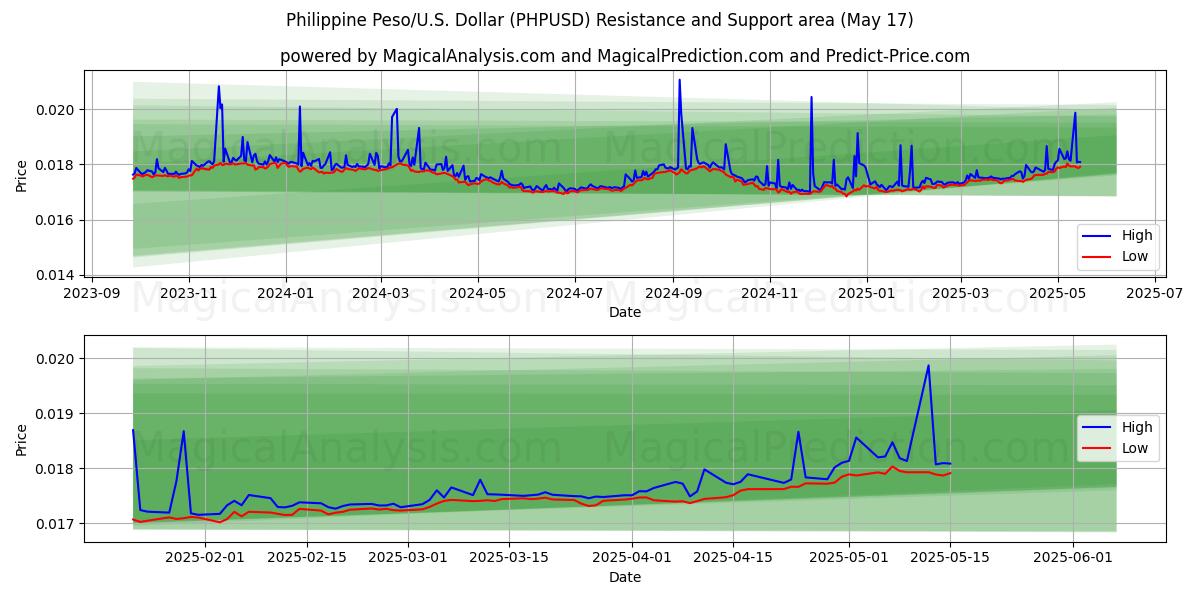Select the upper chart's 'Price' axis label
This screenshot has width=1200, height=600.
pyautogui.click(x=22, y=176)
